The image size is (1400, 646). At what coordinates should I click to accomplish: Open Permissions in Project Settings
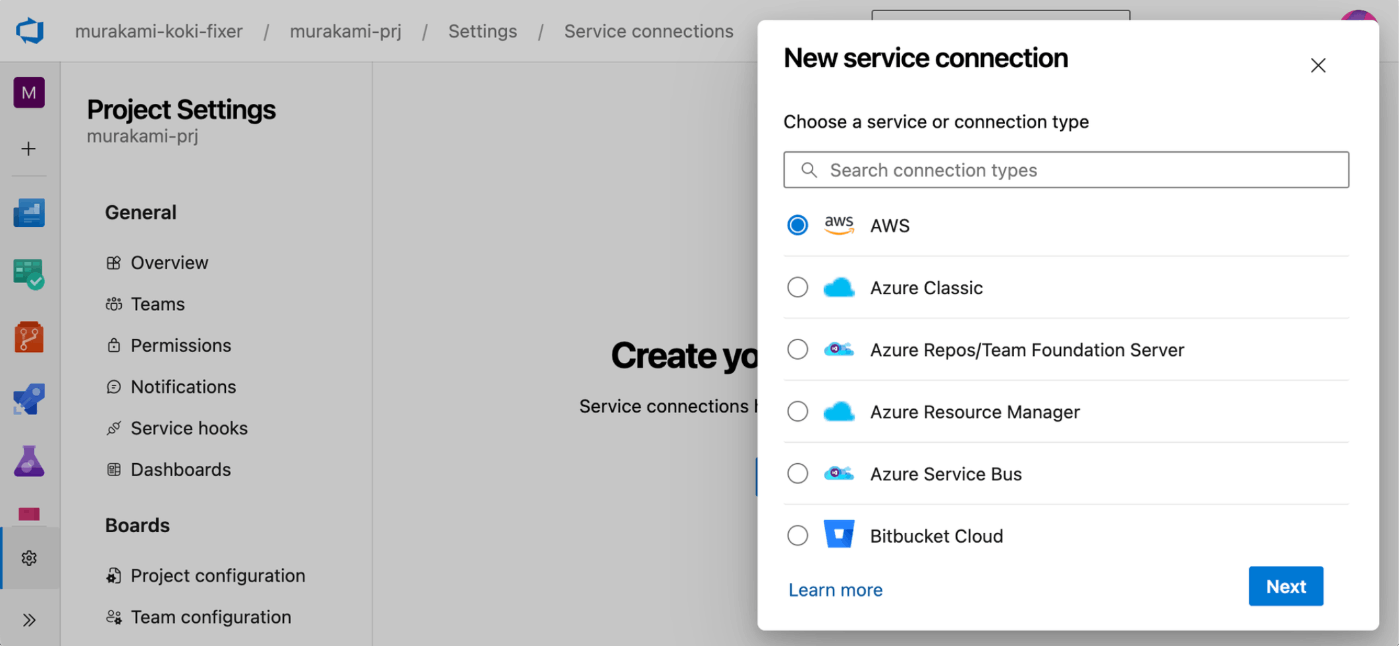click(x=181, y=345)
